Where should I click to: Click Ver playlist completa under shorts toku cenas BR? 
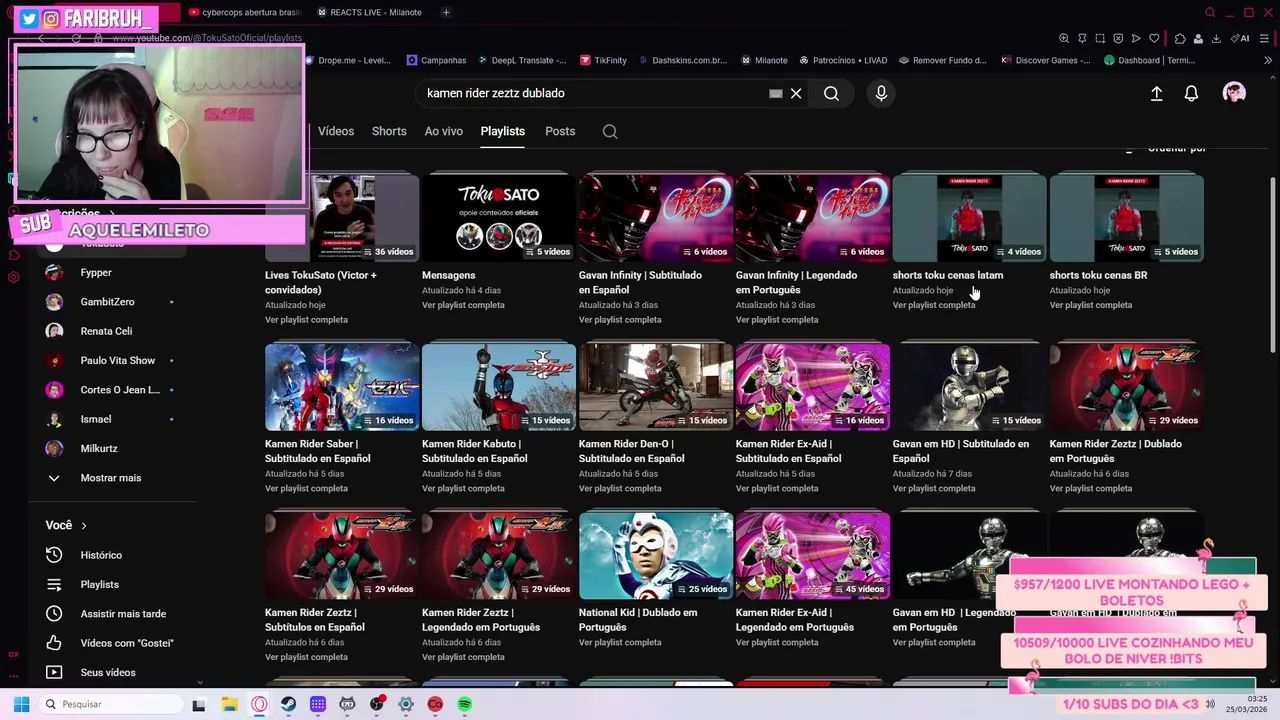[x=1091, y=305]
